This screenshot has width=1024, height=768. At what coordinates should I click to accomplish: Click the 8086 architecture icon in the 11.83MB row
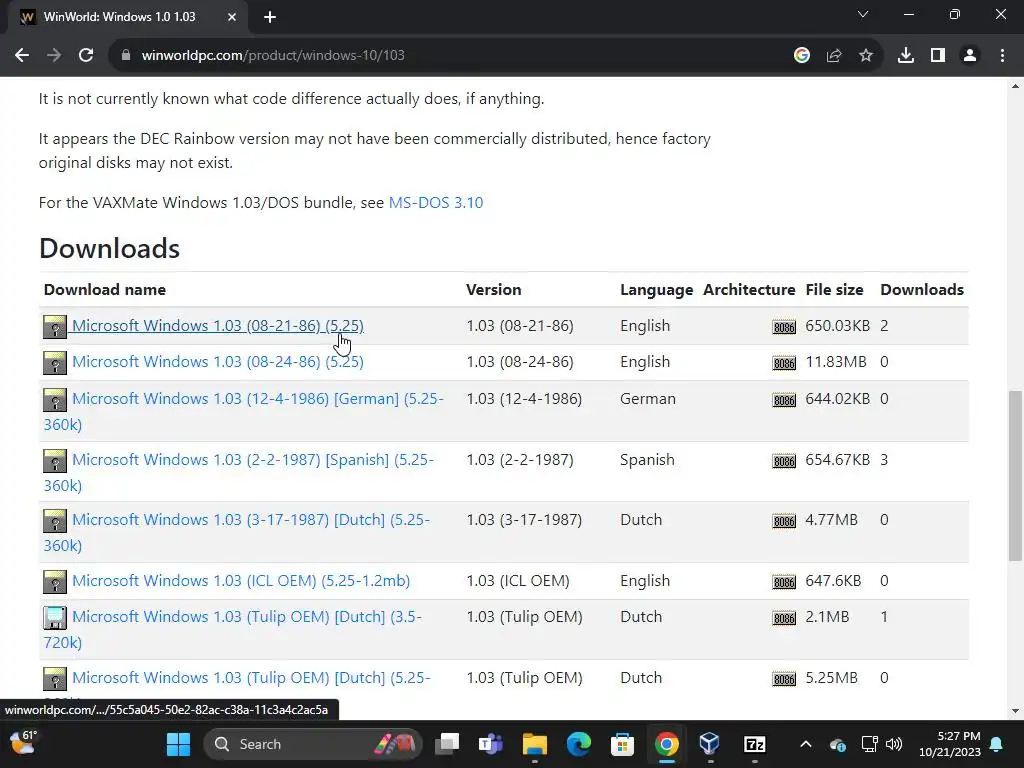pyautogui.click(x=784, y=363)
